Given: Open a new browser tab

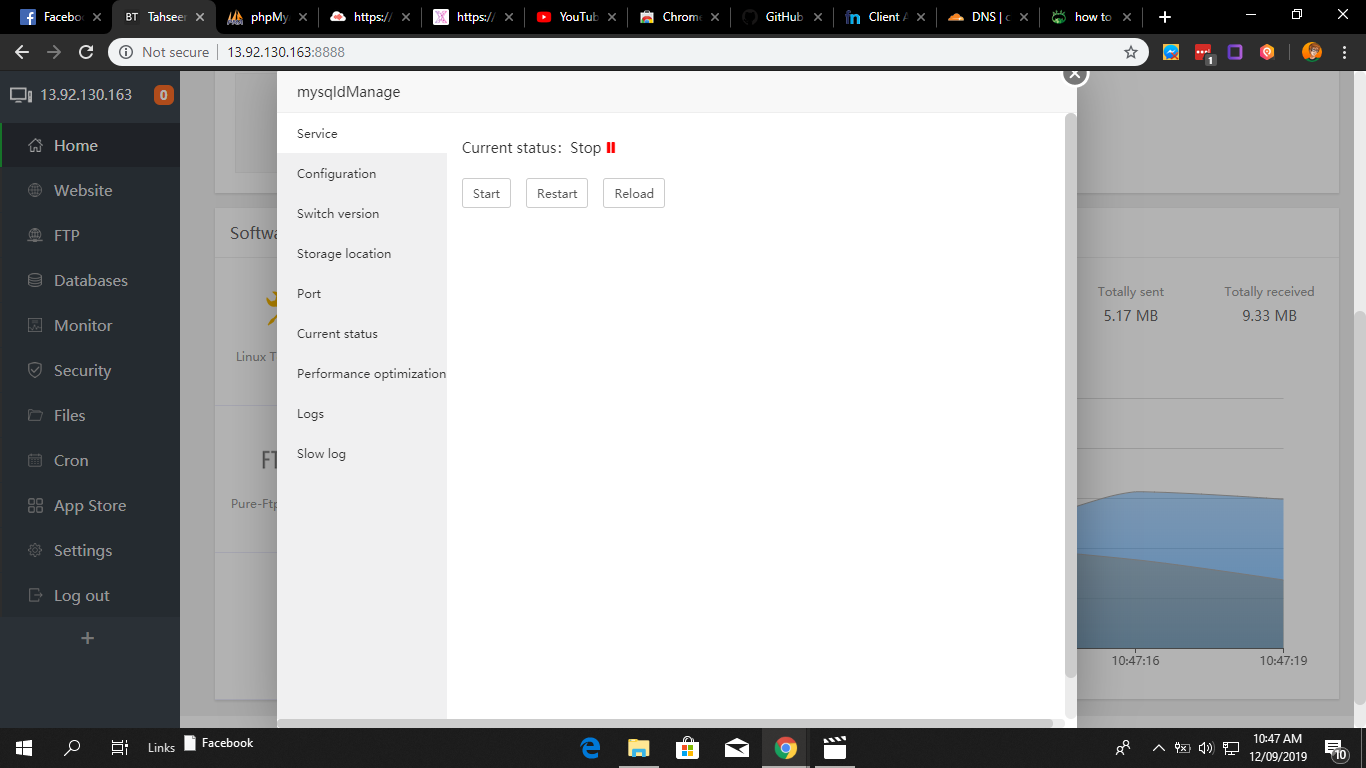Looking at the screenshot, I should [x=1164, y=17].
